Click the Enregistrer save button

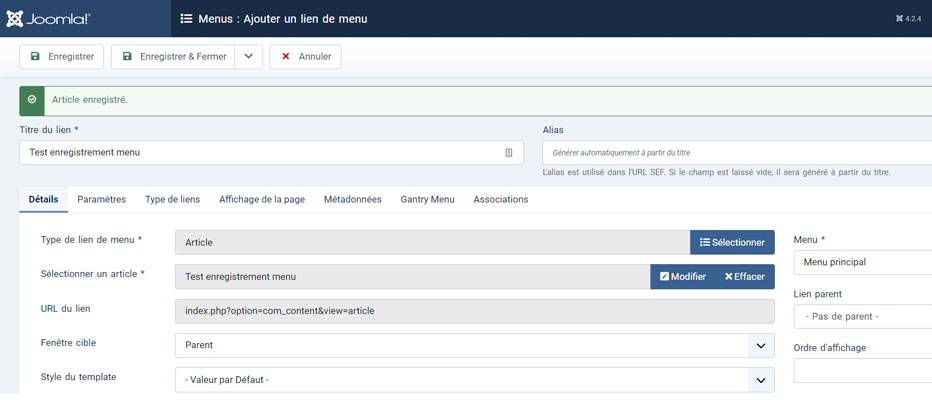(x=62, y=56)
